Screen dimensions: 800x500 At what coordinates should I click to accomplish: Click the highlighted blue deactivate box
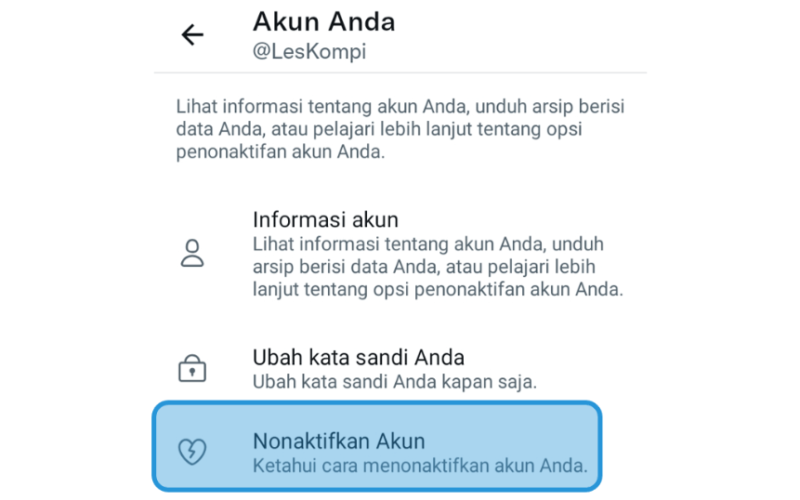[377, 446]
